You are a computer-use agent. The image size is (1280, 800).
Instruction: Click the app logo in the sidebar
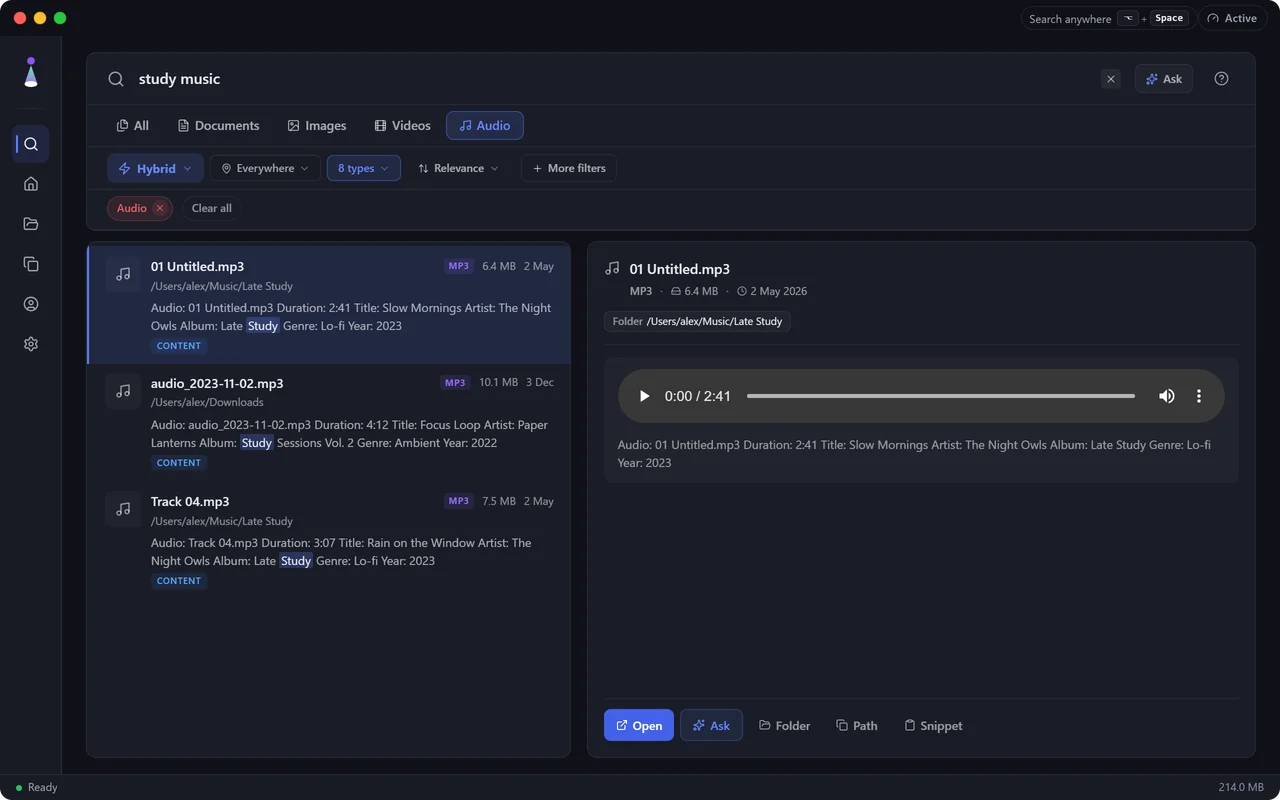coord(31,72)
